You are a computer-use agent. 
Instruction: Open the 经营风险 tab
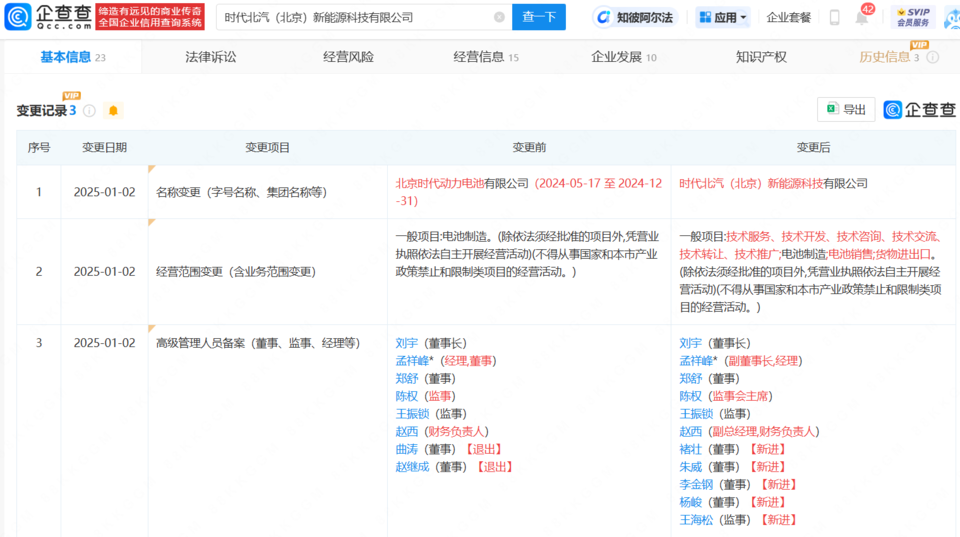[348, 57]
